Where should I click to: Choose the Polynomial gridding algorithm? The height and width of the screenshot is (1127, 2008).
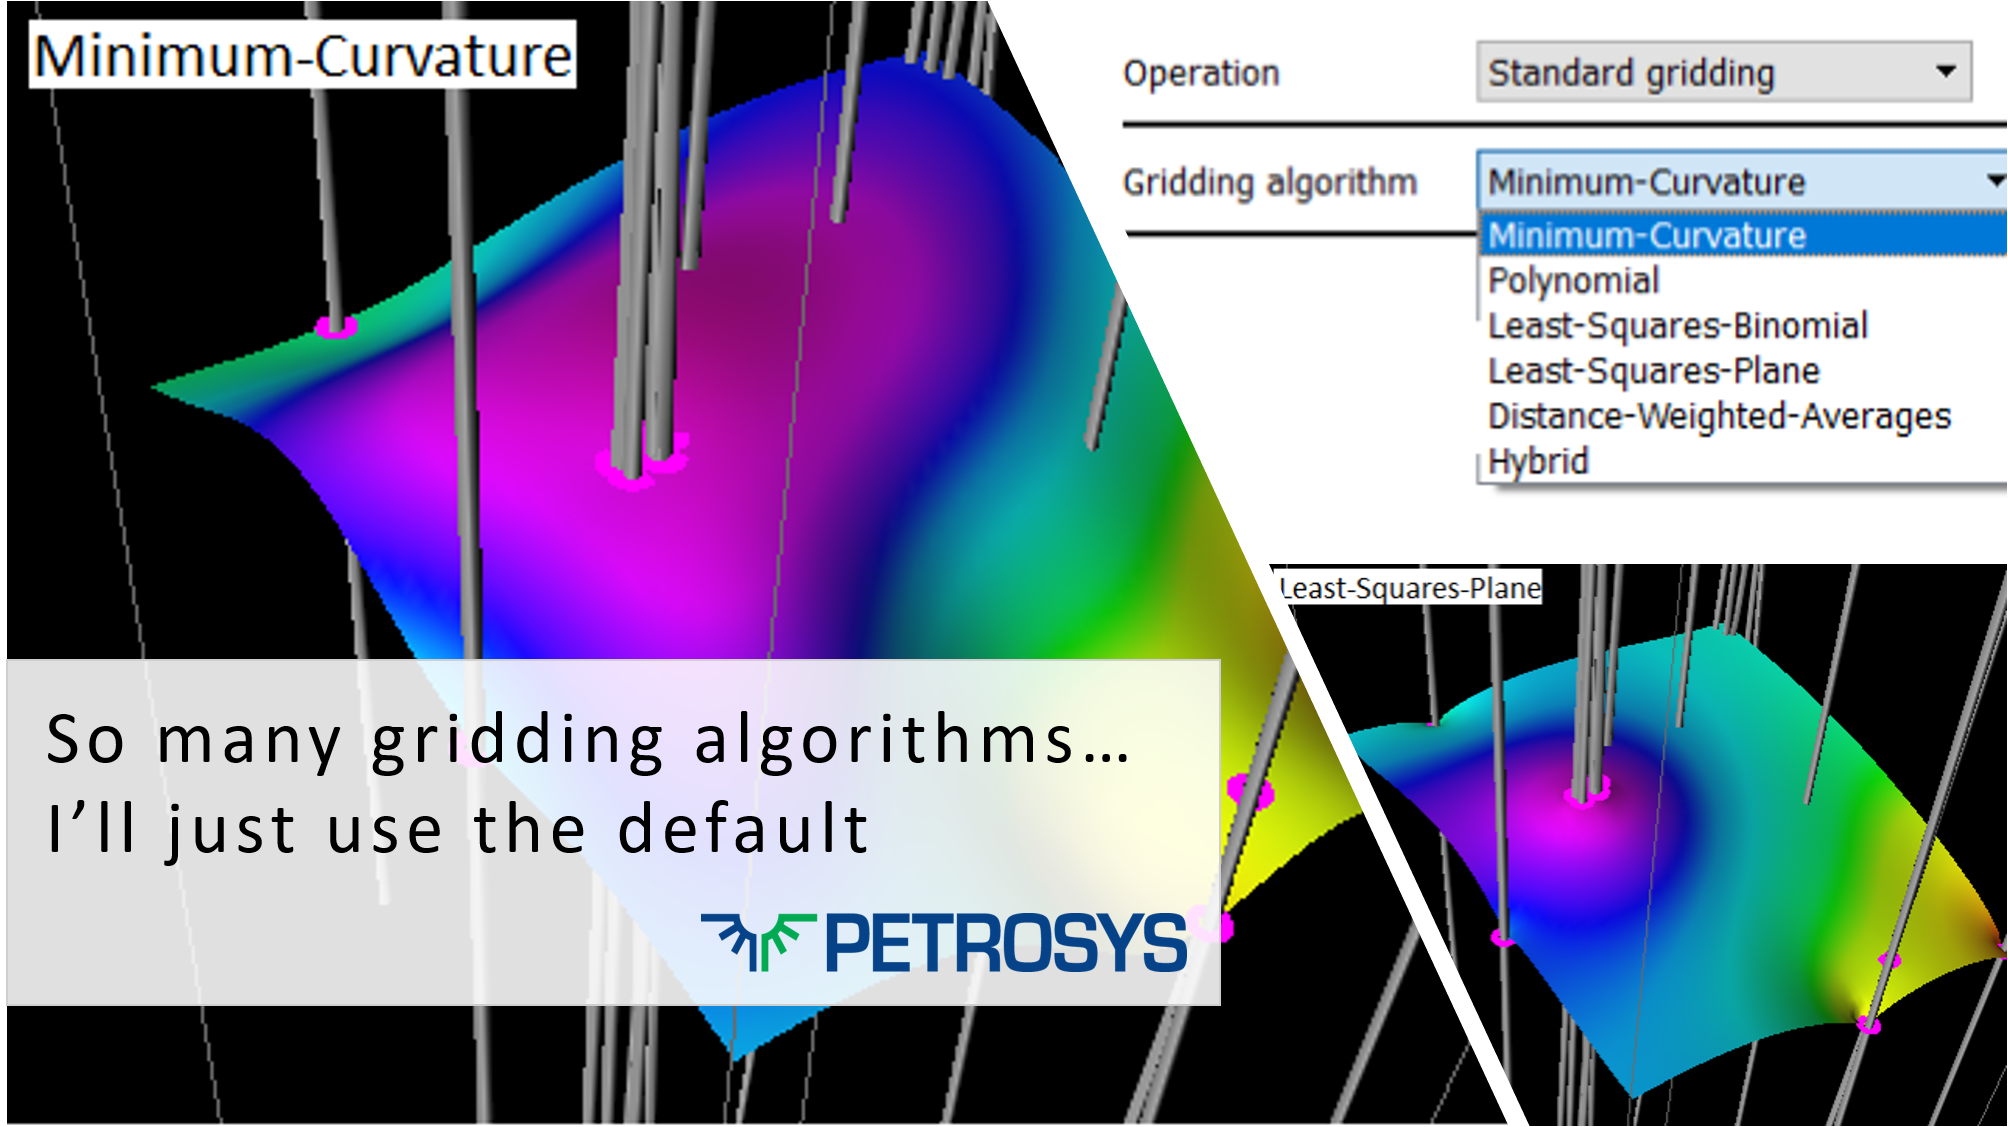click(x=1573, y=281)
